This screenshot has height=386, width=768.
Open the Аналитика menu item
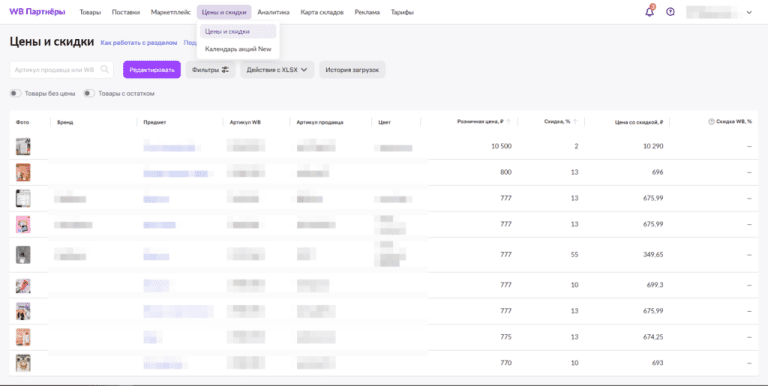pyautogui.click(x=273, y=12)
